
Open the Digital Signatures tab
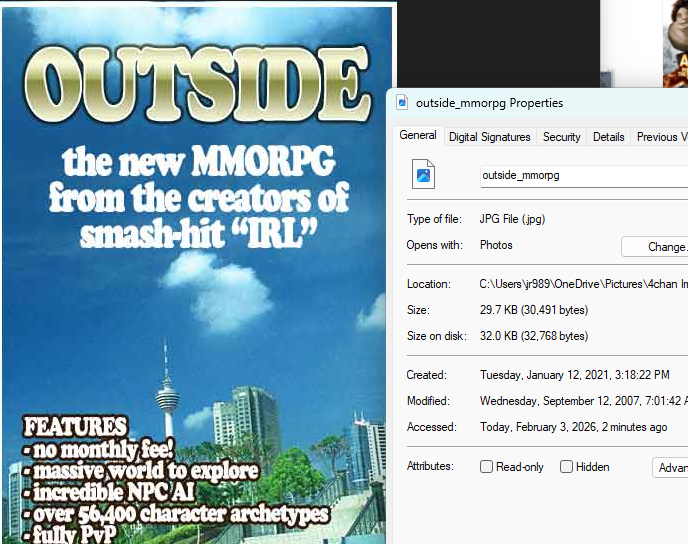[490, 137]
